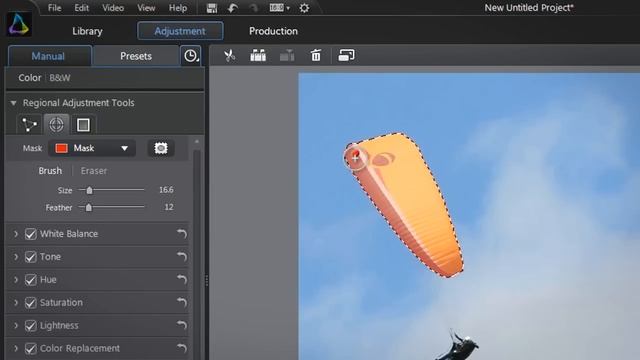Screen dimensions: 640x360
Task: Collapse the Regional Adjustment Tools section
Action: click(x=13, y=103)
